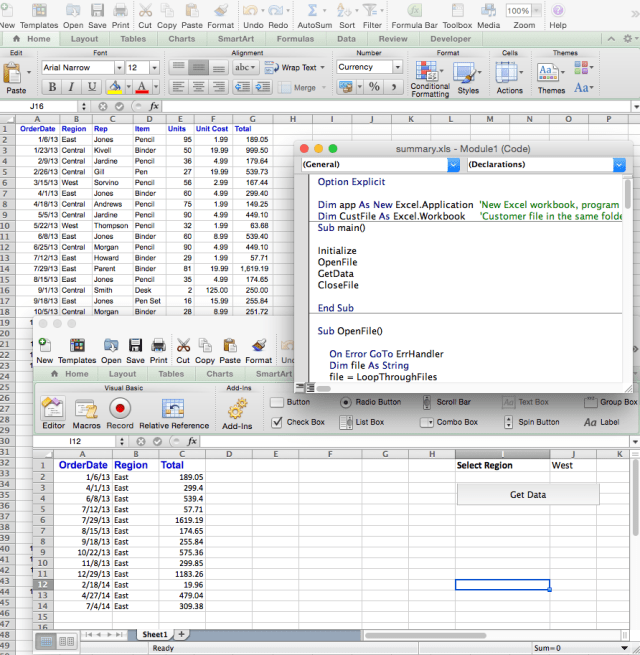
Task: Toggle Relative Reference icon
Action: (x=173, y=408)
